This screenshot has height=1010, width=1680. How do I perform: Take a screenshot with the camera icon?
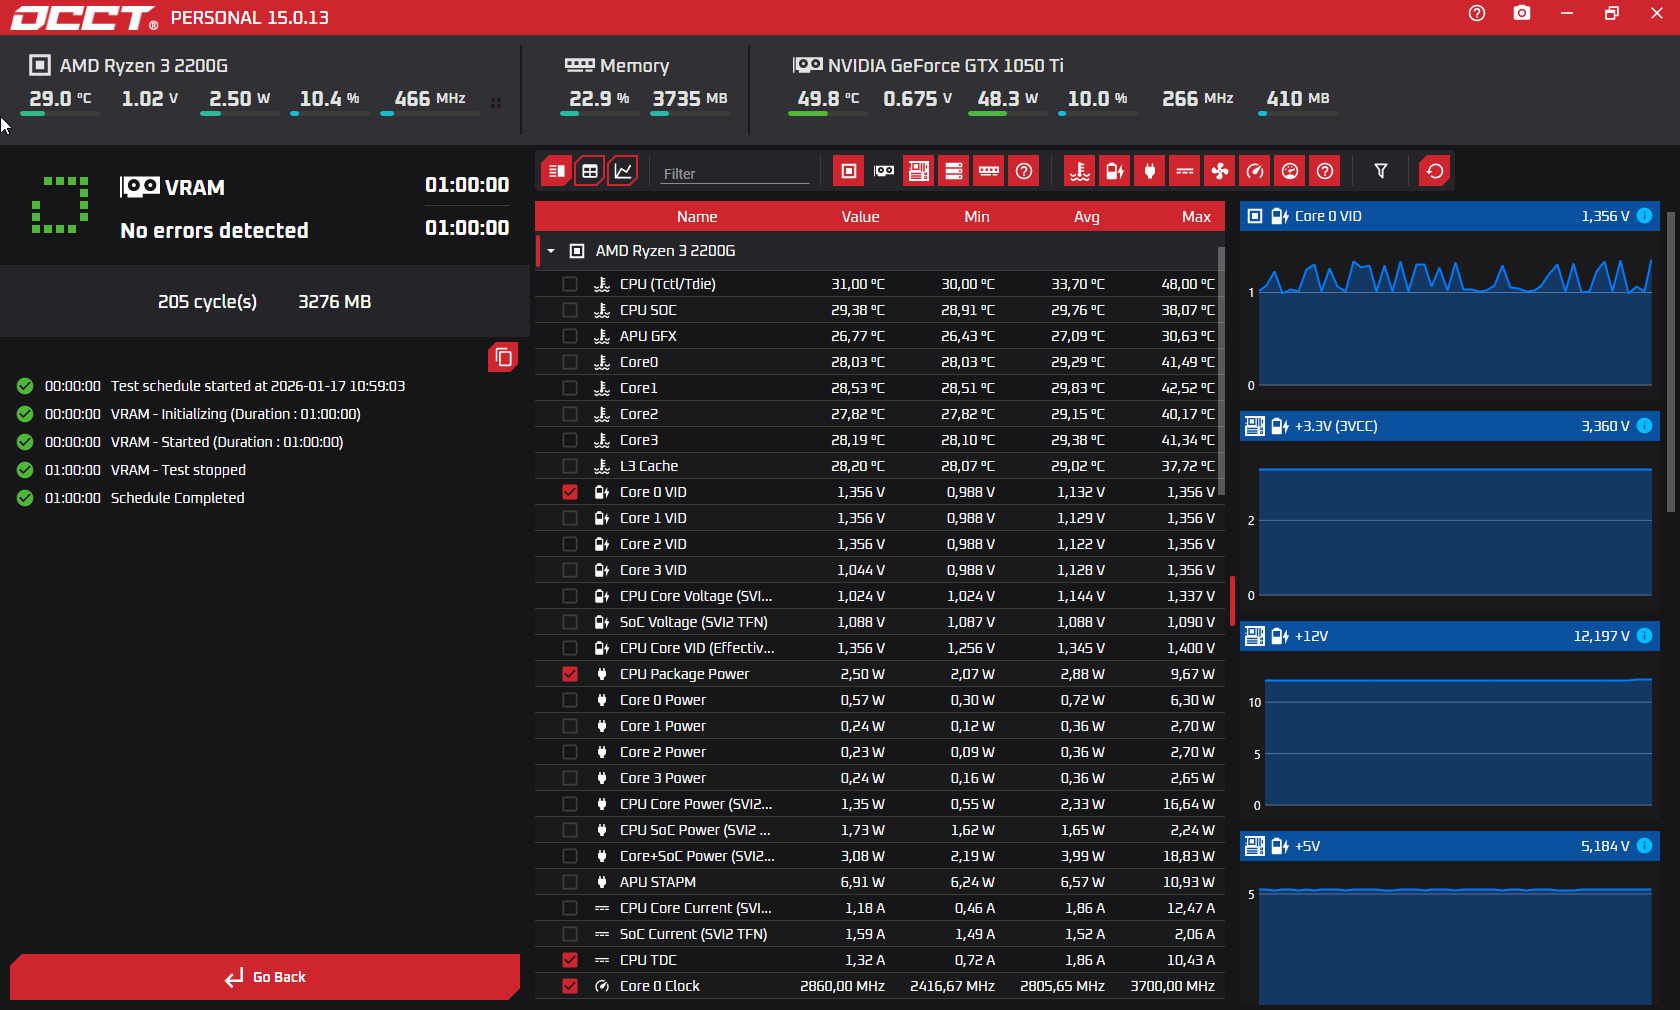click(1522, 13)
